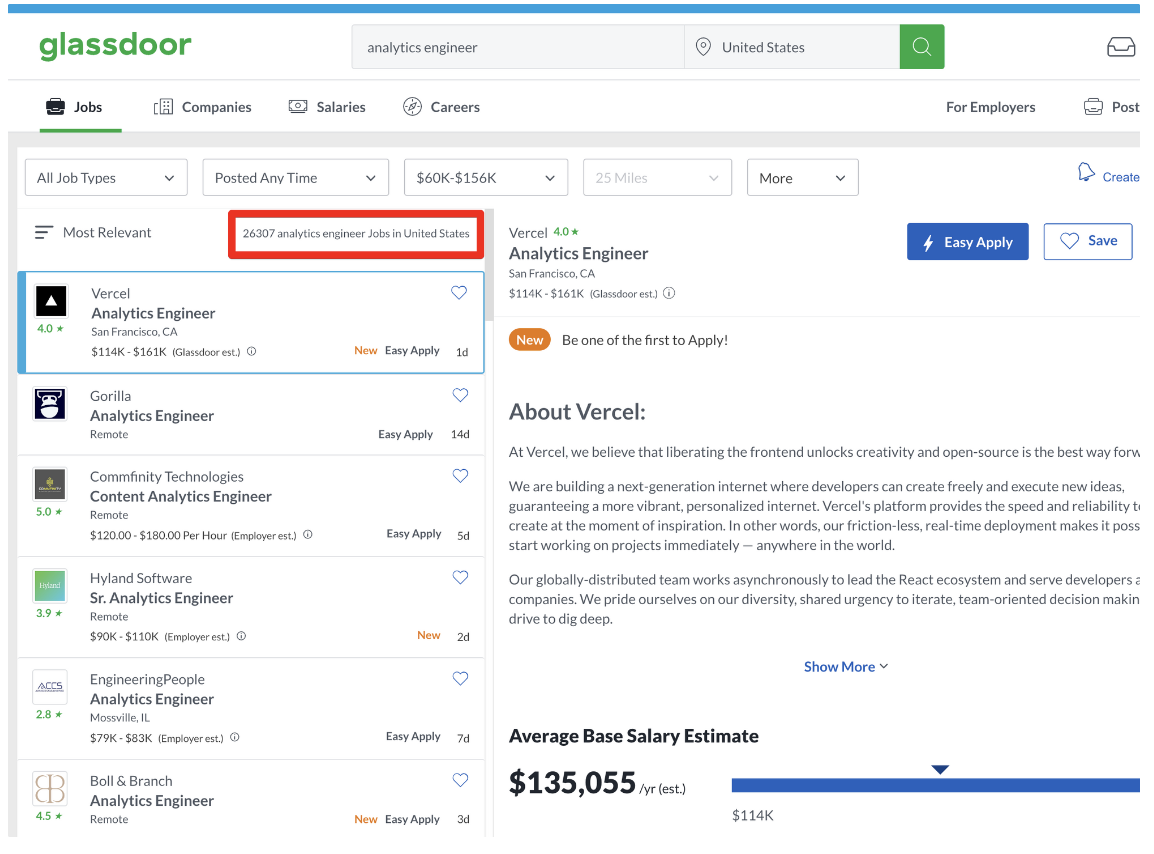The width and height of the screenshot is (1154, 854).
Task: Click the Create alert link
Action: [x=1120, y=177]
